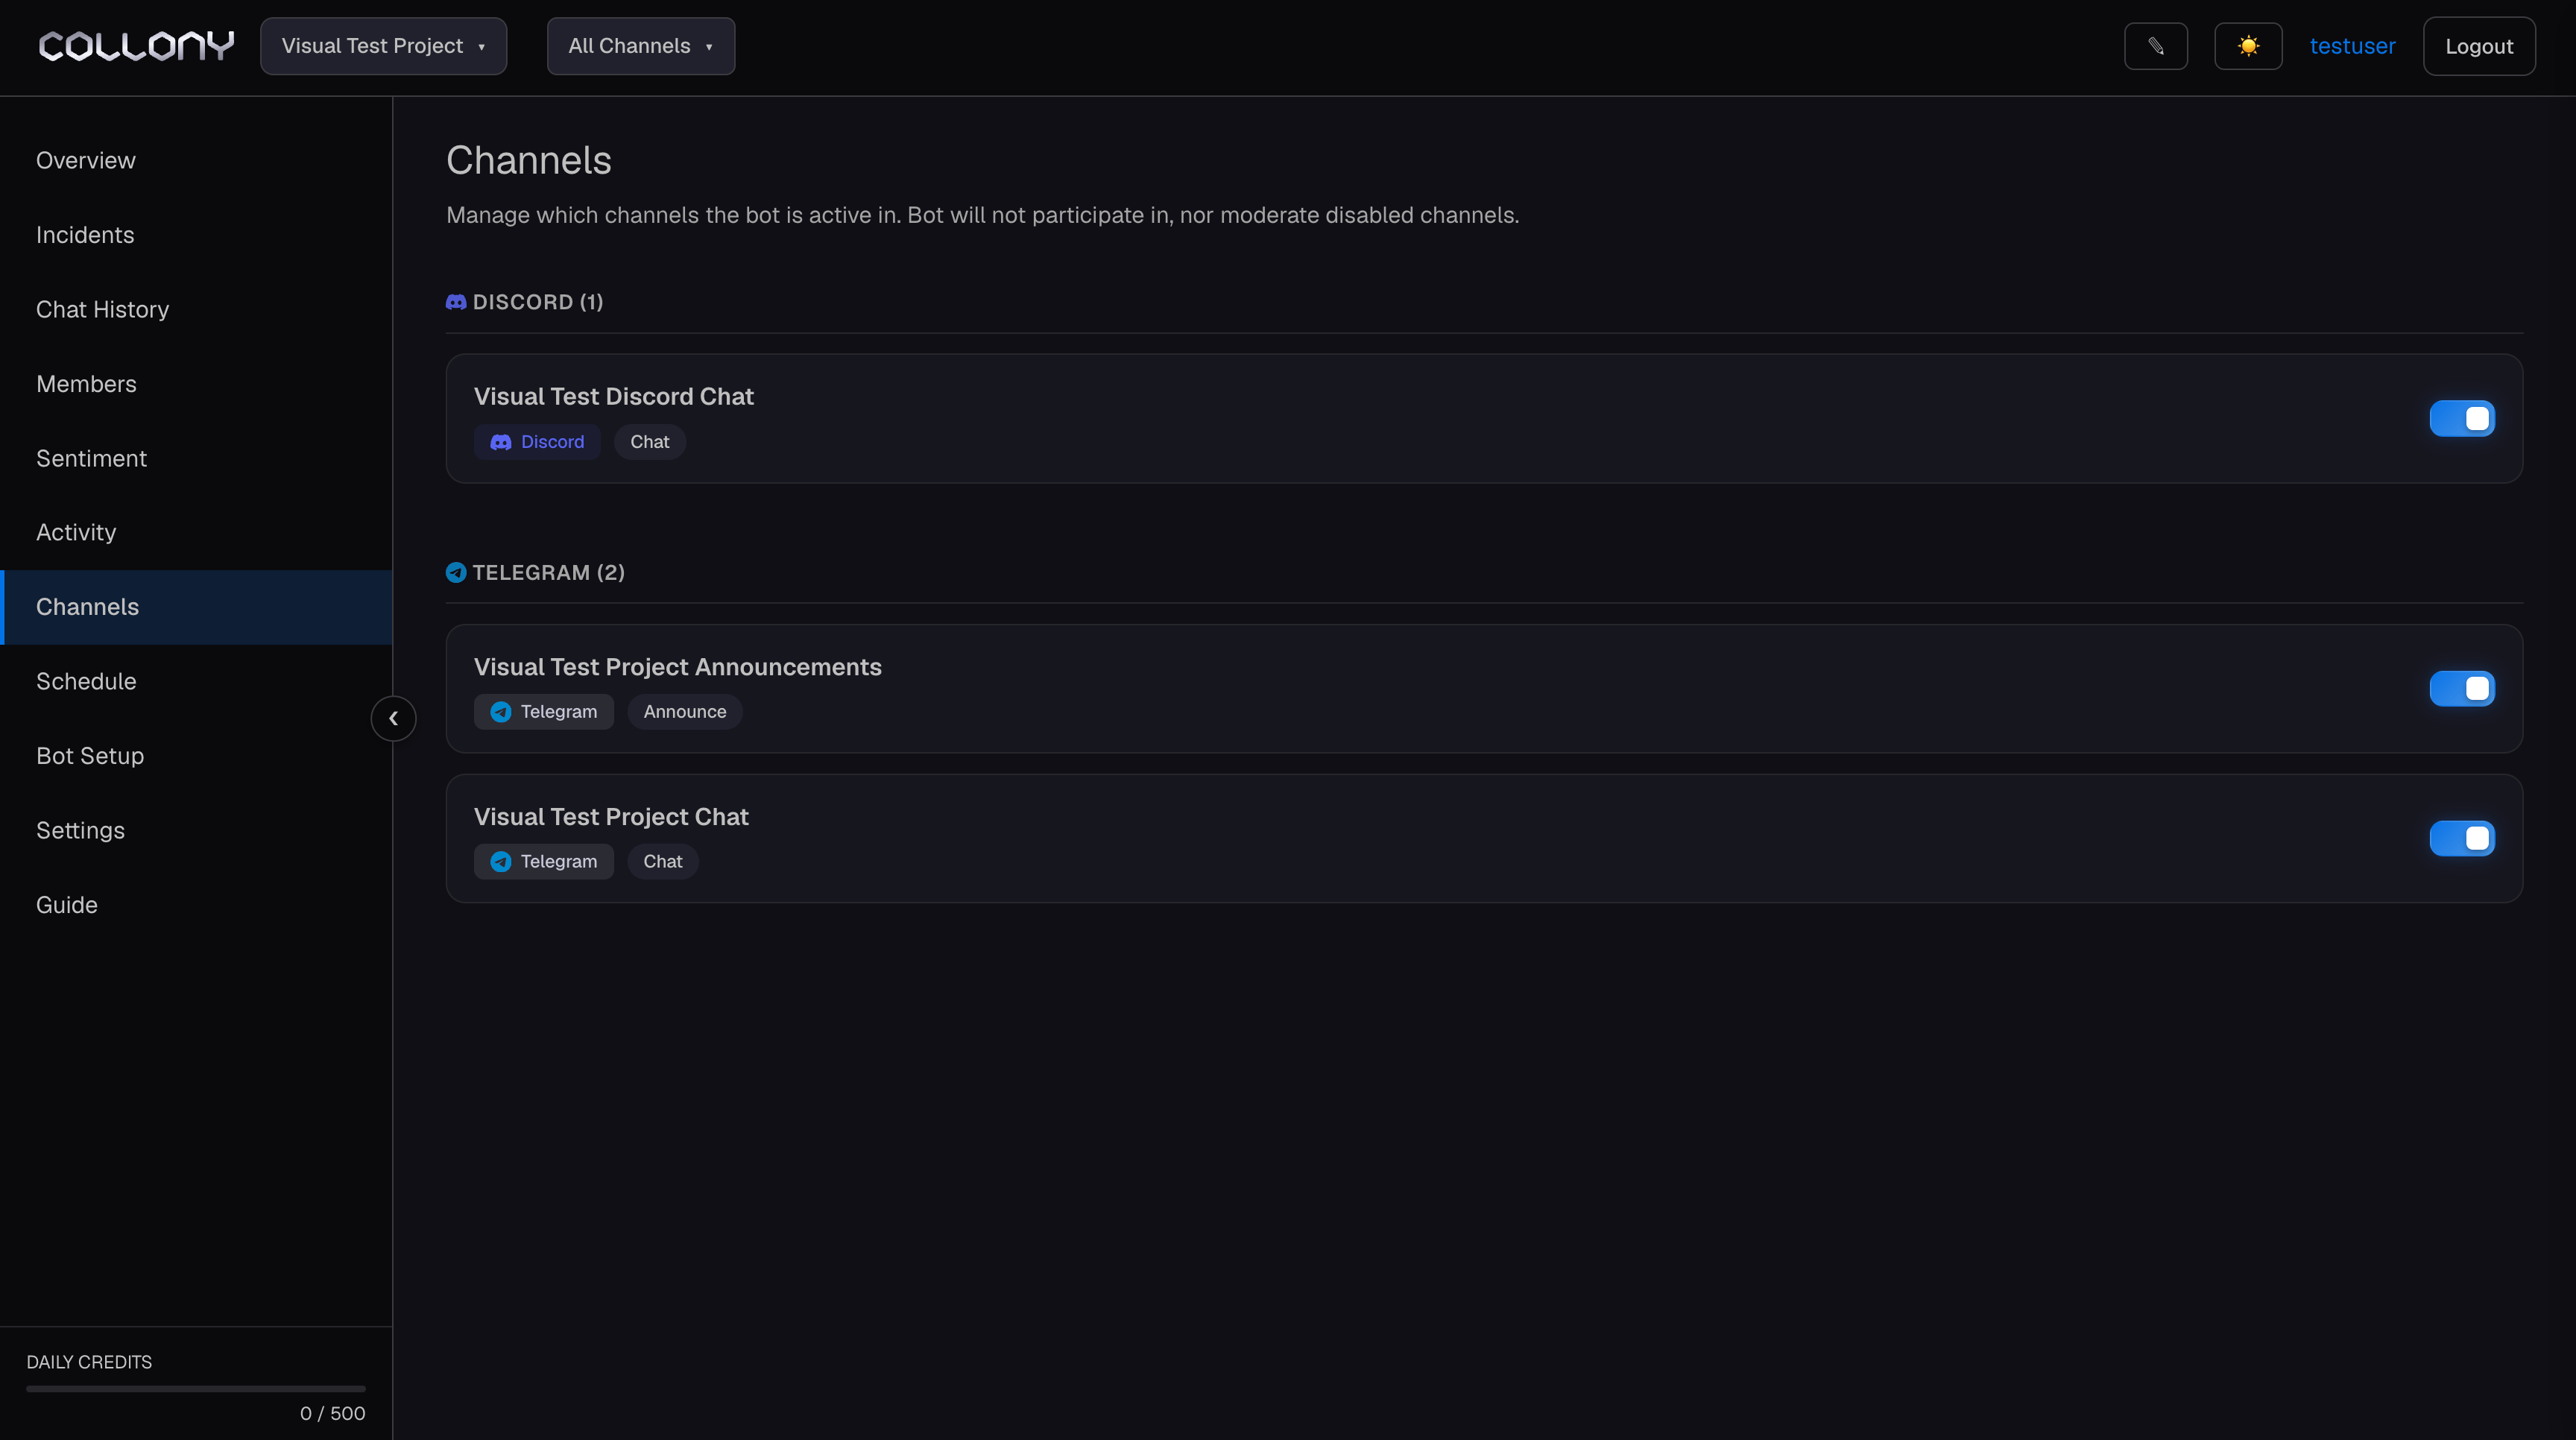Open Settings in the sidebar
This screenshot has height=1440, width=2576.
pyautogui.click(x=196, y=831)
